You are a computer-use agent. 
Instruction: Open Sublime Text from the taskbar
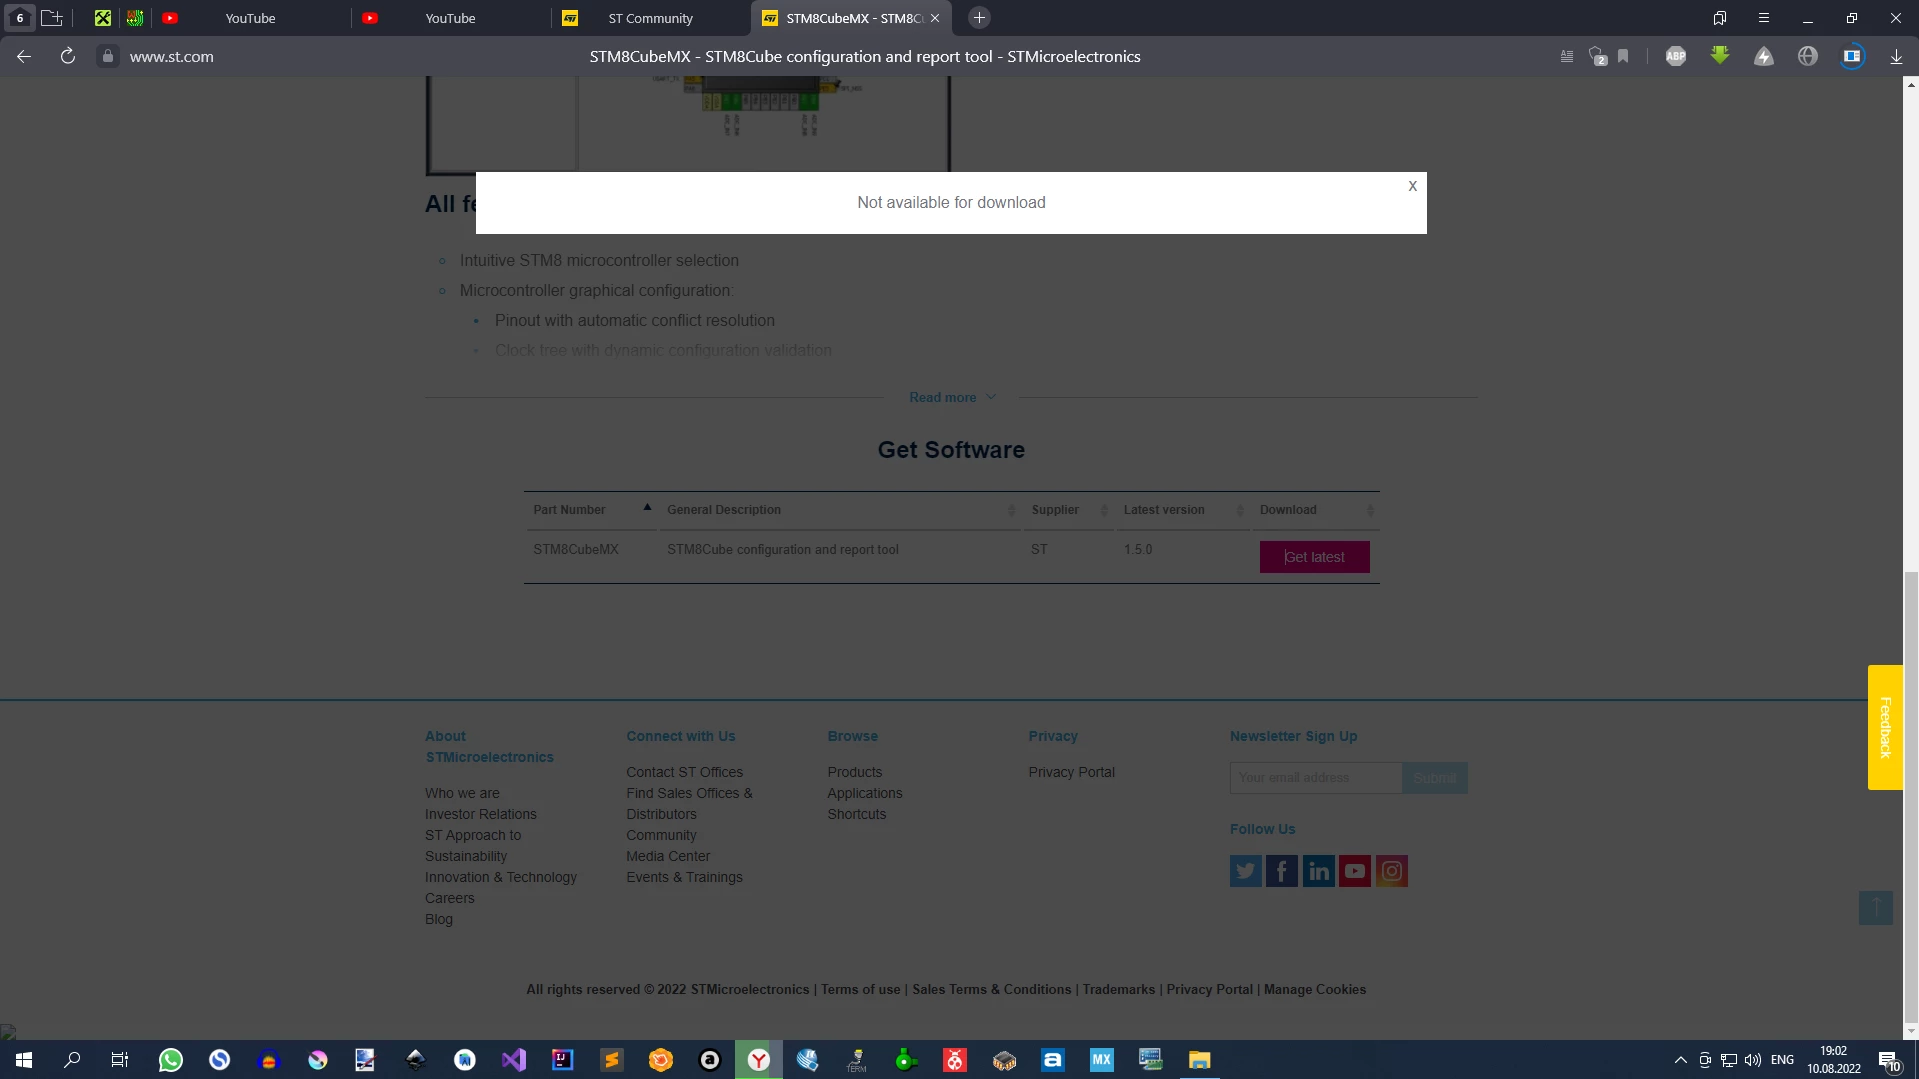coord(612,1060)
